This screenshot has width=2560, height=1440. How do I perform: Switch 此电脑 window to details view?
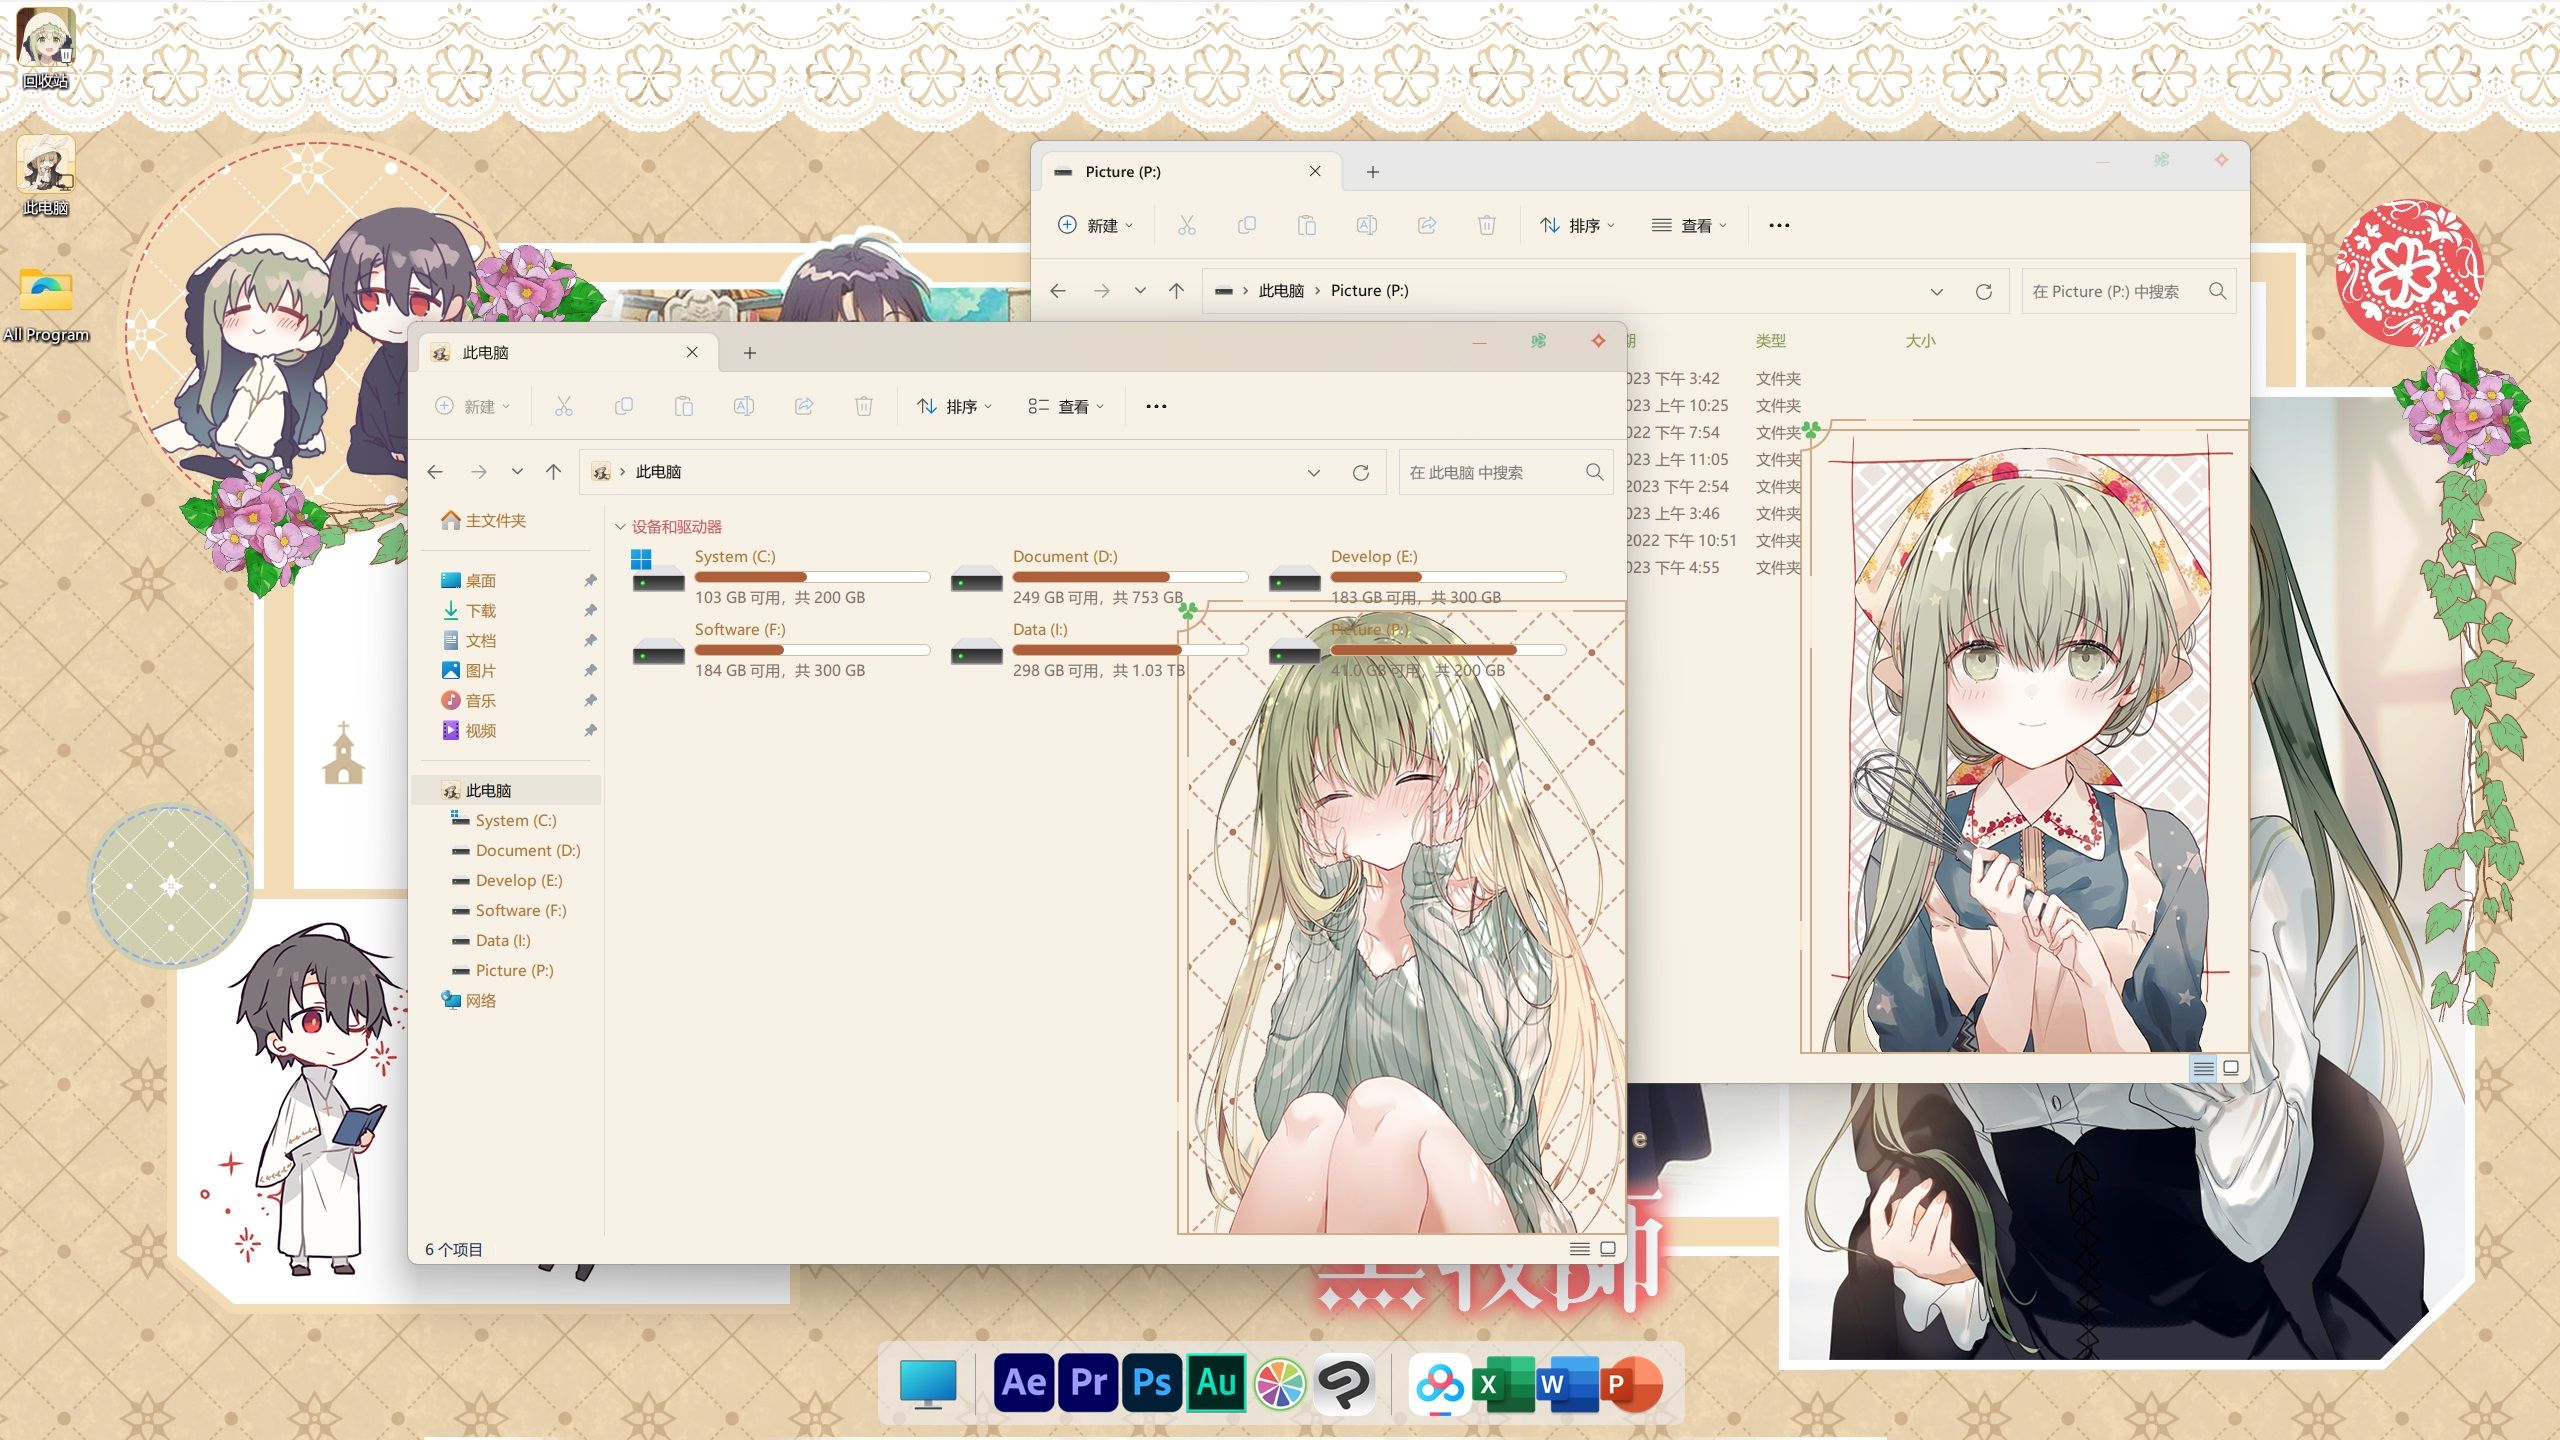[x=1580, y=1249]
